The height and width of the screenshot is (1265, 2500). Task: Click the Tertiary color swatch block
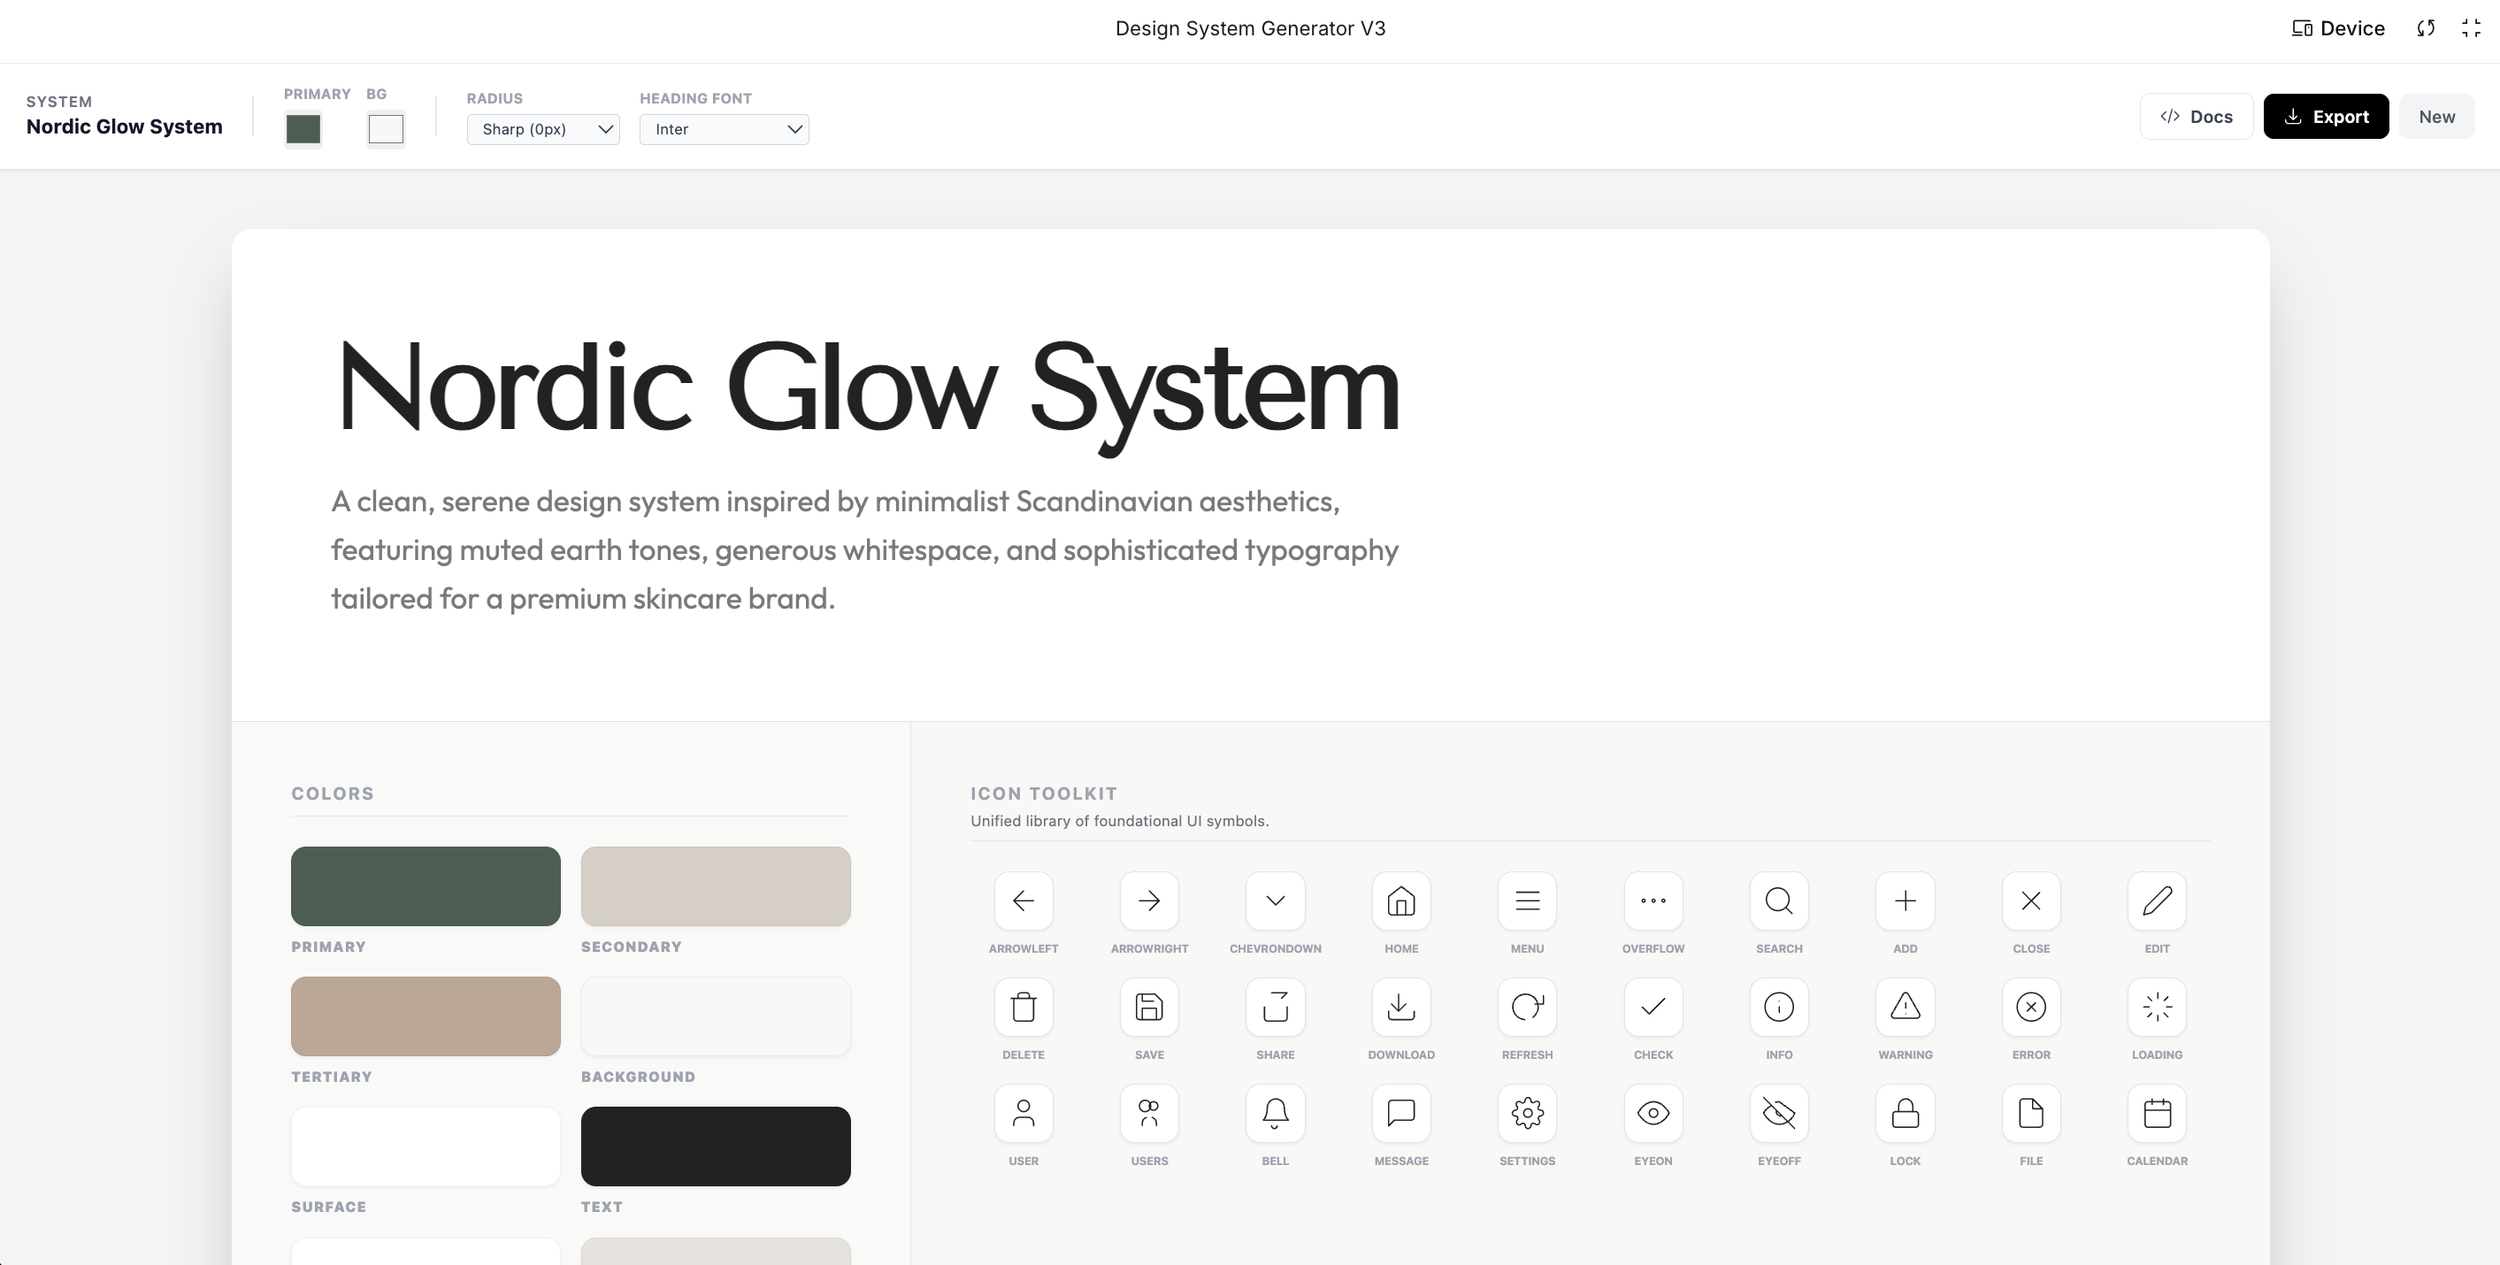tap(426, 1016)
